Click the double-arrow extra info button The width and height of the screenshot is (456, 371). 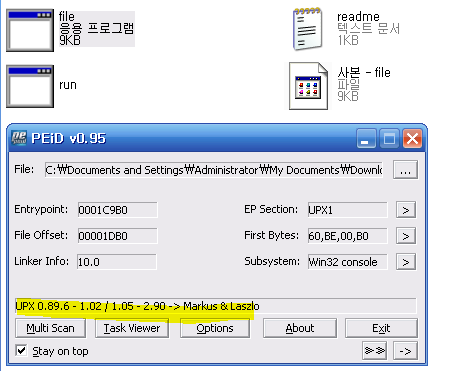pos(374,351)
